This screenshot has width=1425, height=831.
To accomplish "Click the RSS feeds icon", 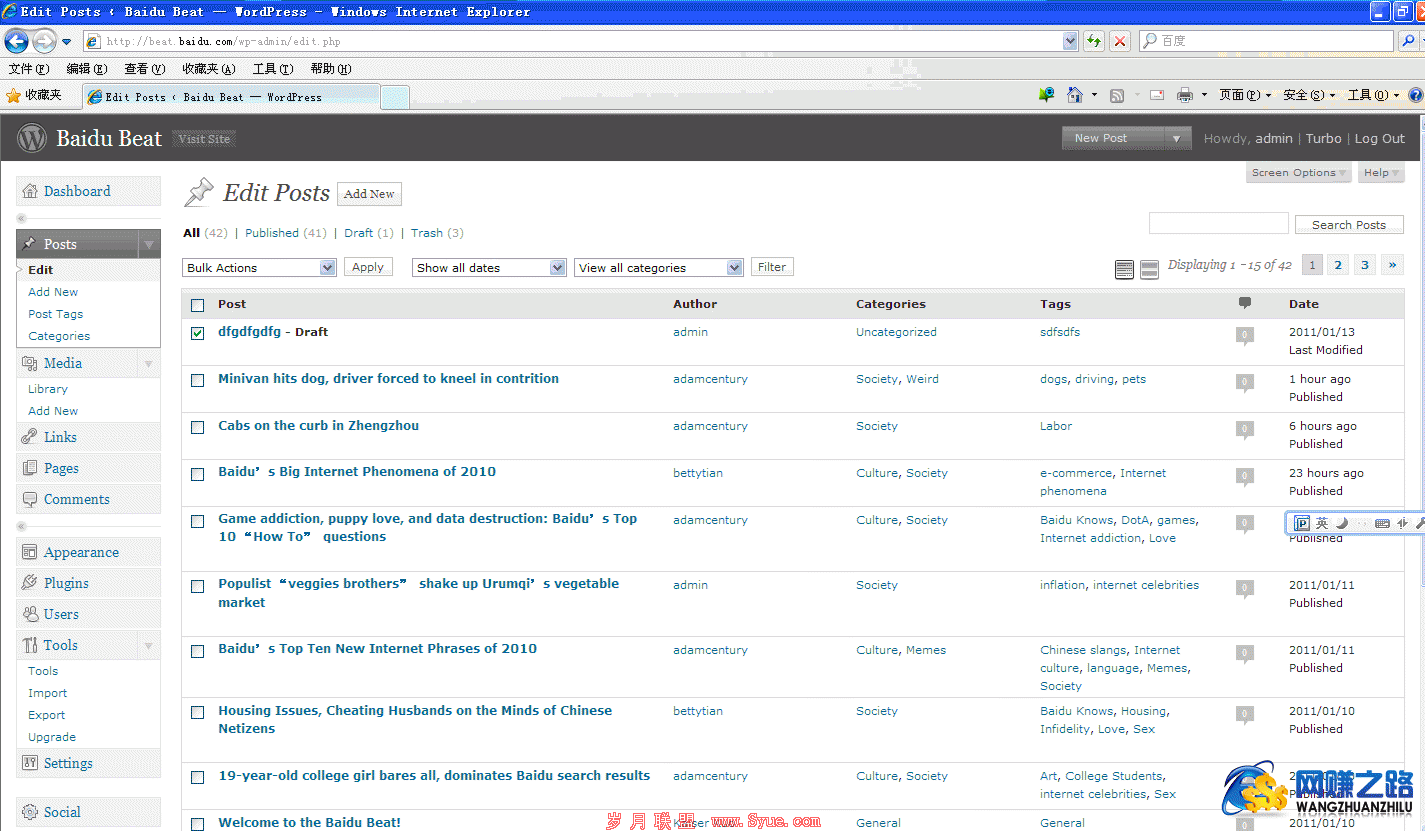I will [x=1117, y=95].
